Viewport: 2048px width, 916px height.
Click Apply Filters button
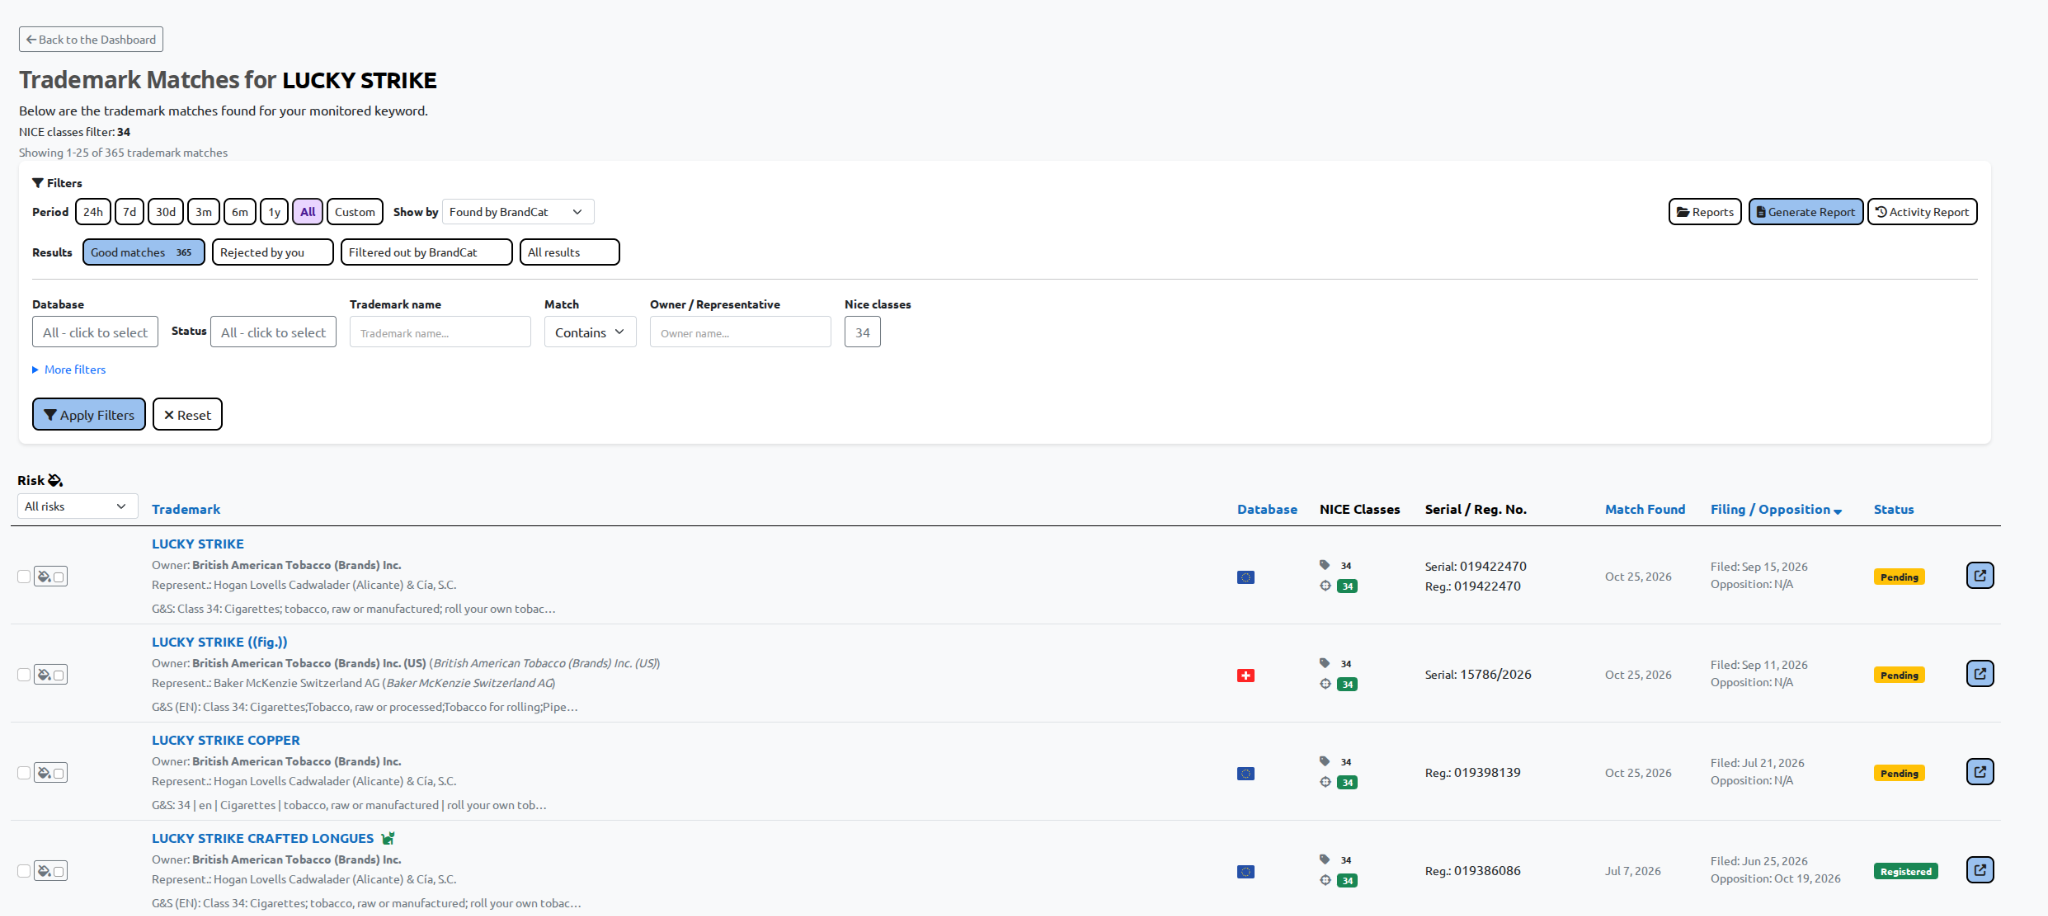[x=89, y=414]
